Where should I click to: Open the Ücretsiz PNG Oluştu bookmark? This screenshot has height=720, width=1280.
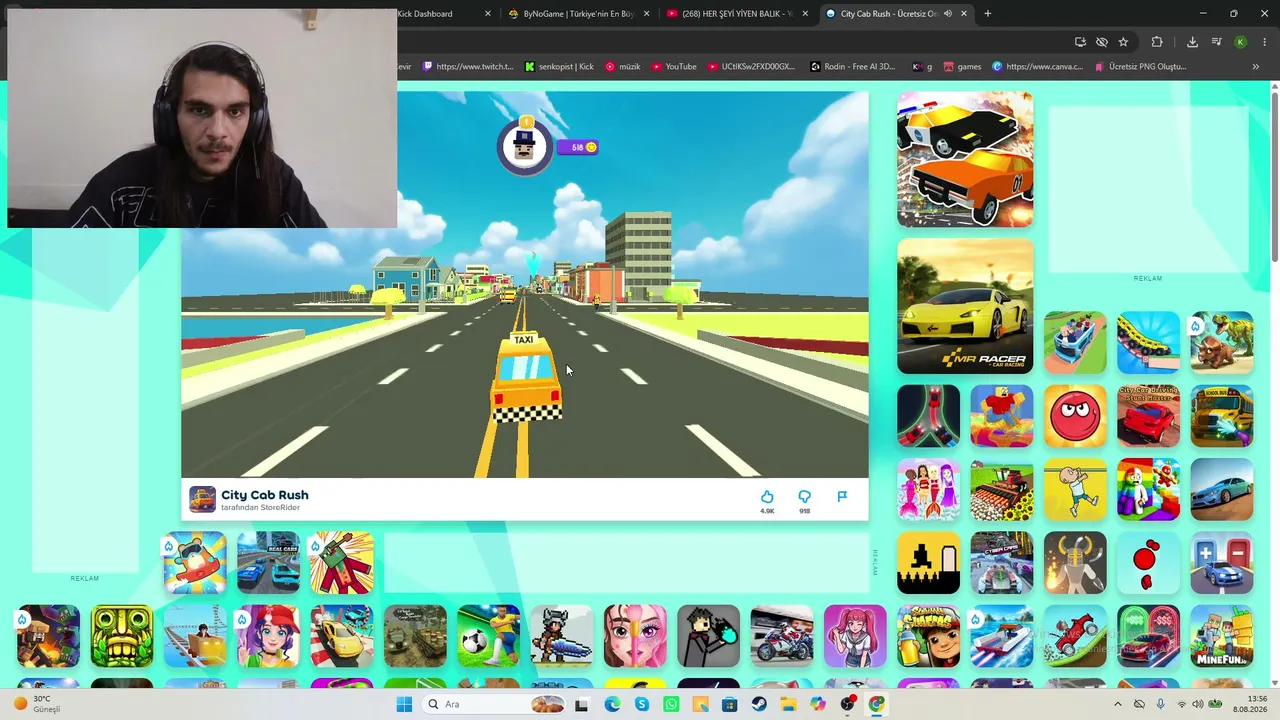[x=1140, y=67]
